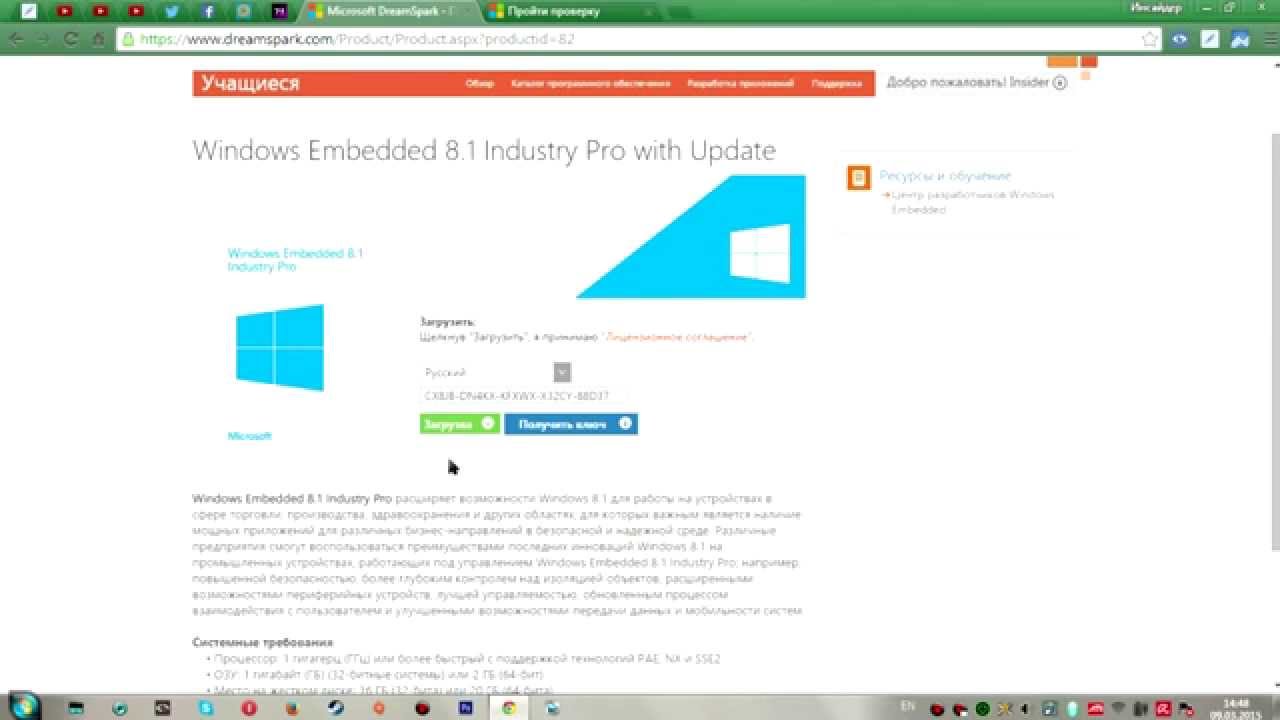
Task: Open Chrome from the taskbar
Action: [509, 707]
